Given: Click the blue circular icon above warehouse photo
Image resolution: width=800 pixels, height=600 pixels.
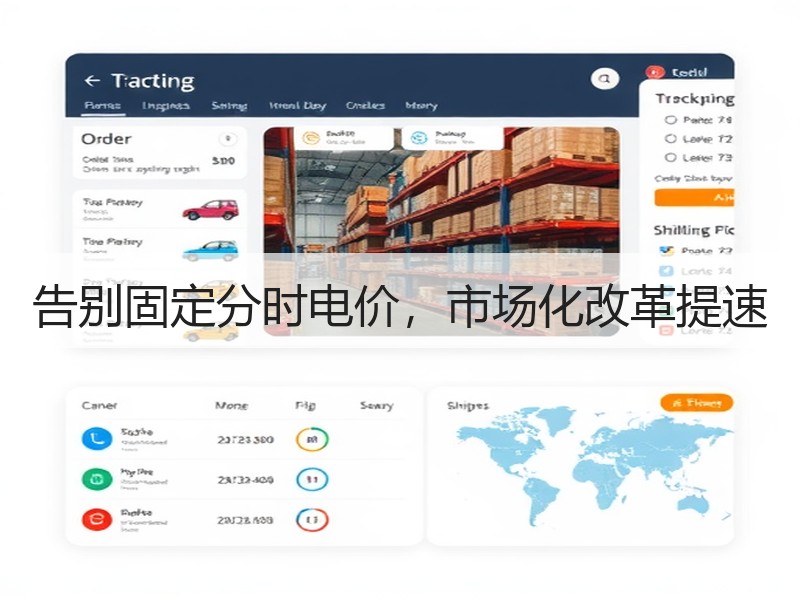Looking at the screenshot, I should point(419,138).
